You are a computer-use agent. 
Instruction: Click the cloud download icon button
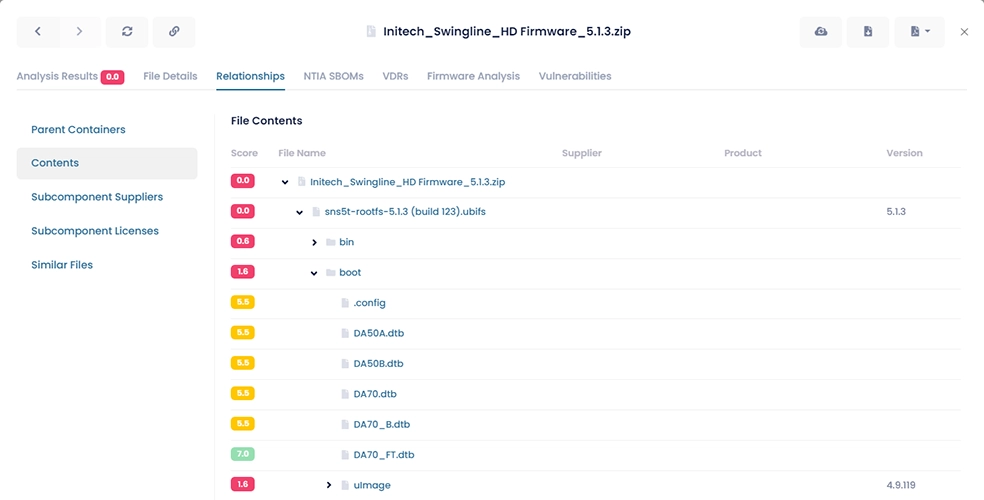[x=820, y=32]
